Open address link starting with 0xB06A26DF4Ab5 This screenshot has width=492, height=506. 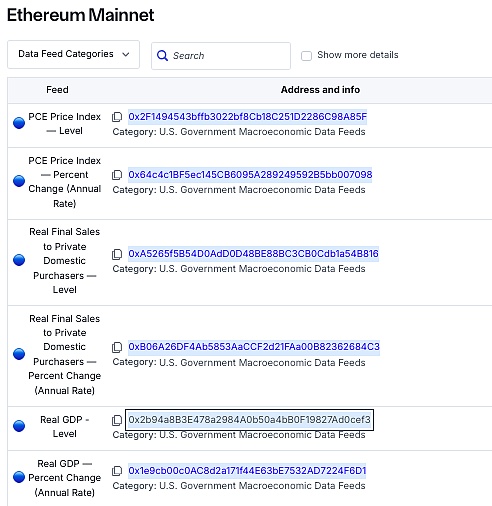[x=254, y=347]
